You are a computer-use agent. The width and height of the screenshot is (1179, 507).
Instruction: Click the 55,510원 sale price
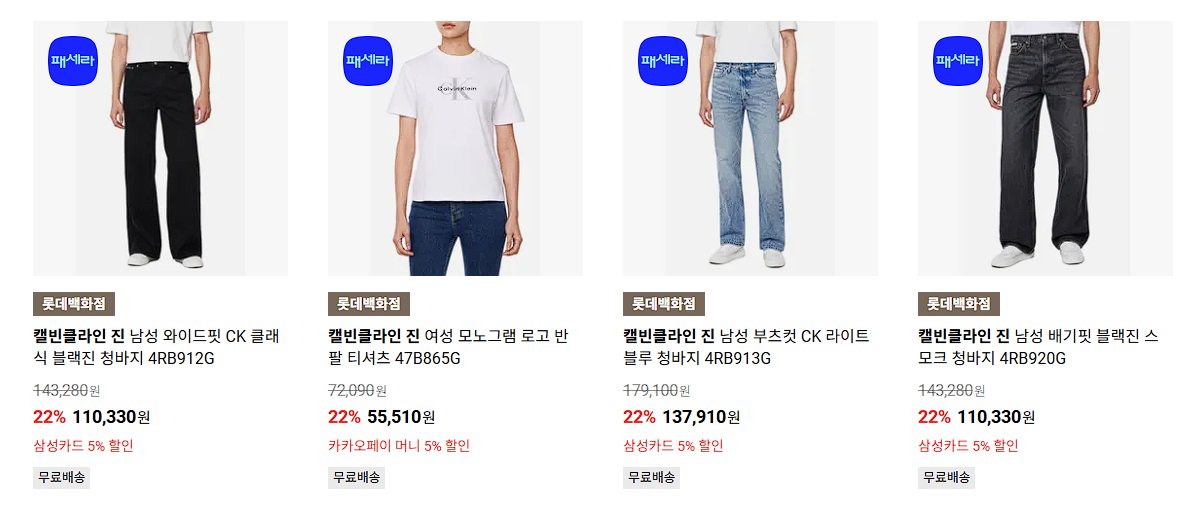(x=401, y=417)
